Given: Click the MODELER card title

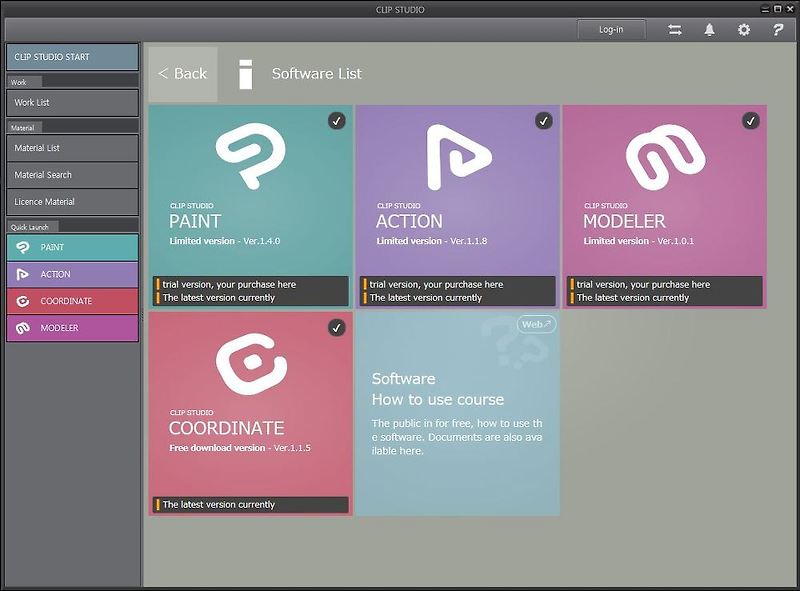Looking at the screenshot, I should 624,221.
